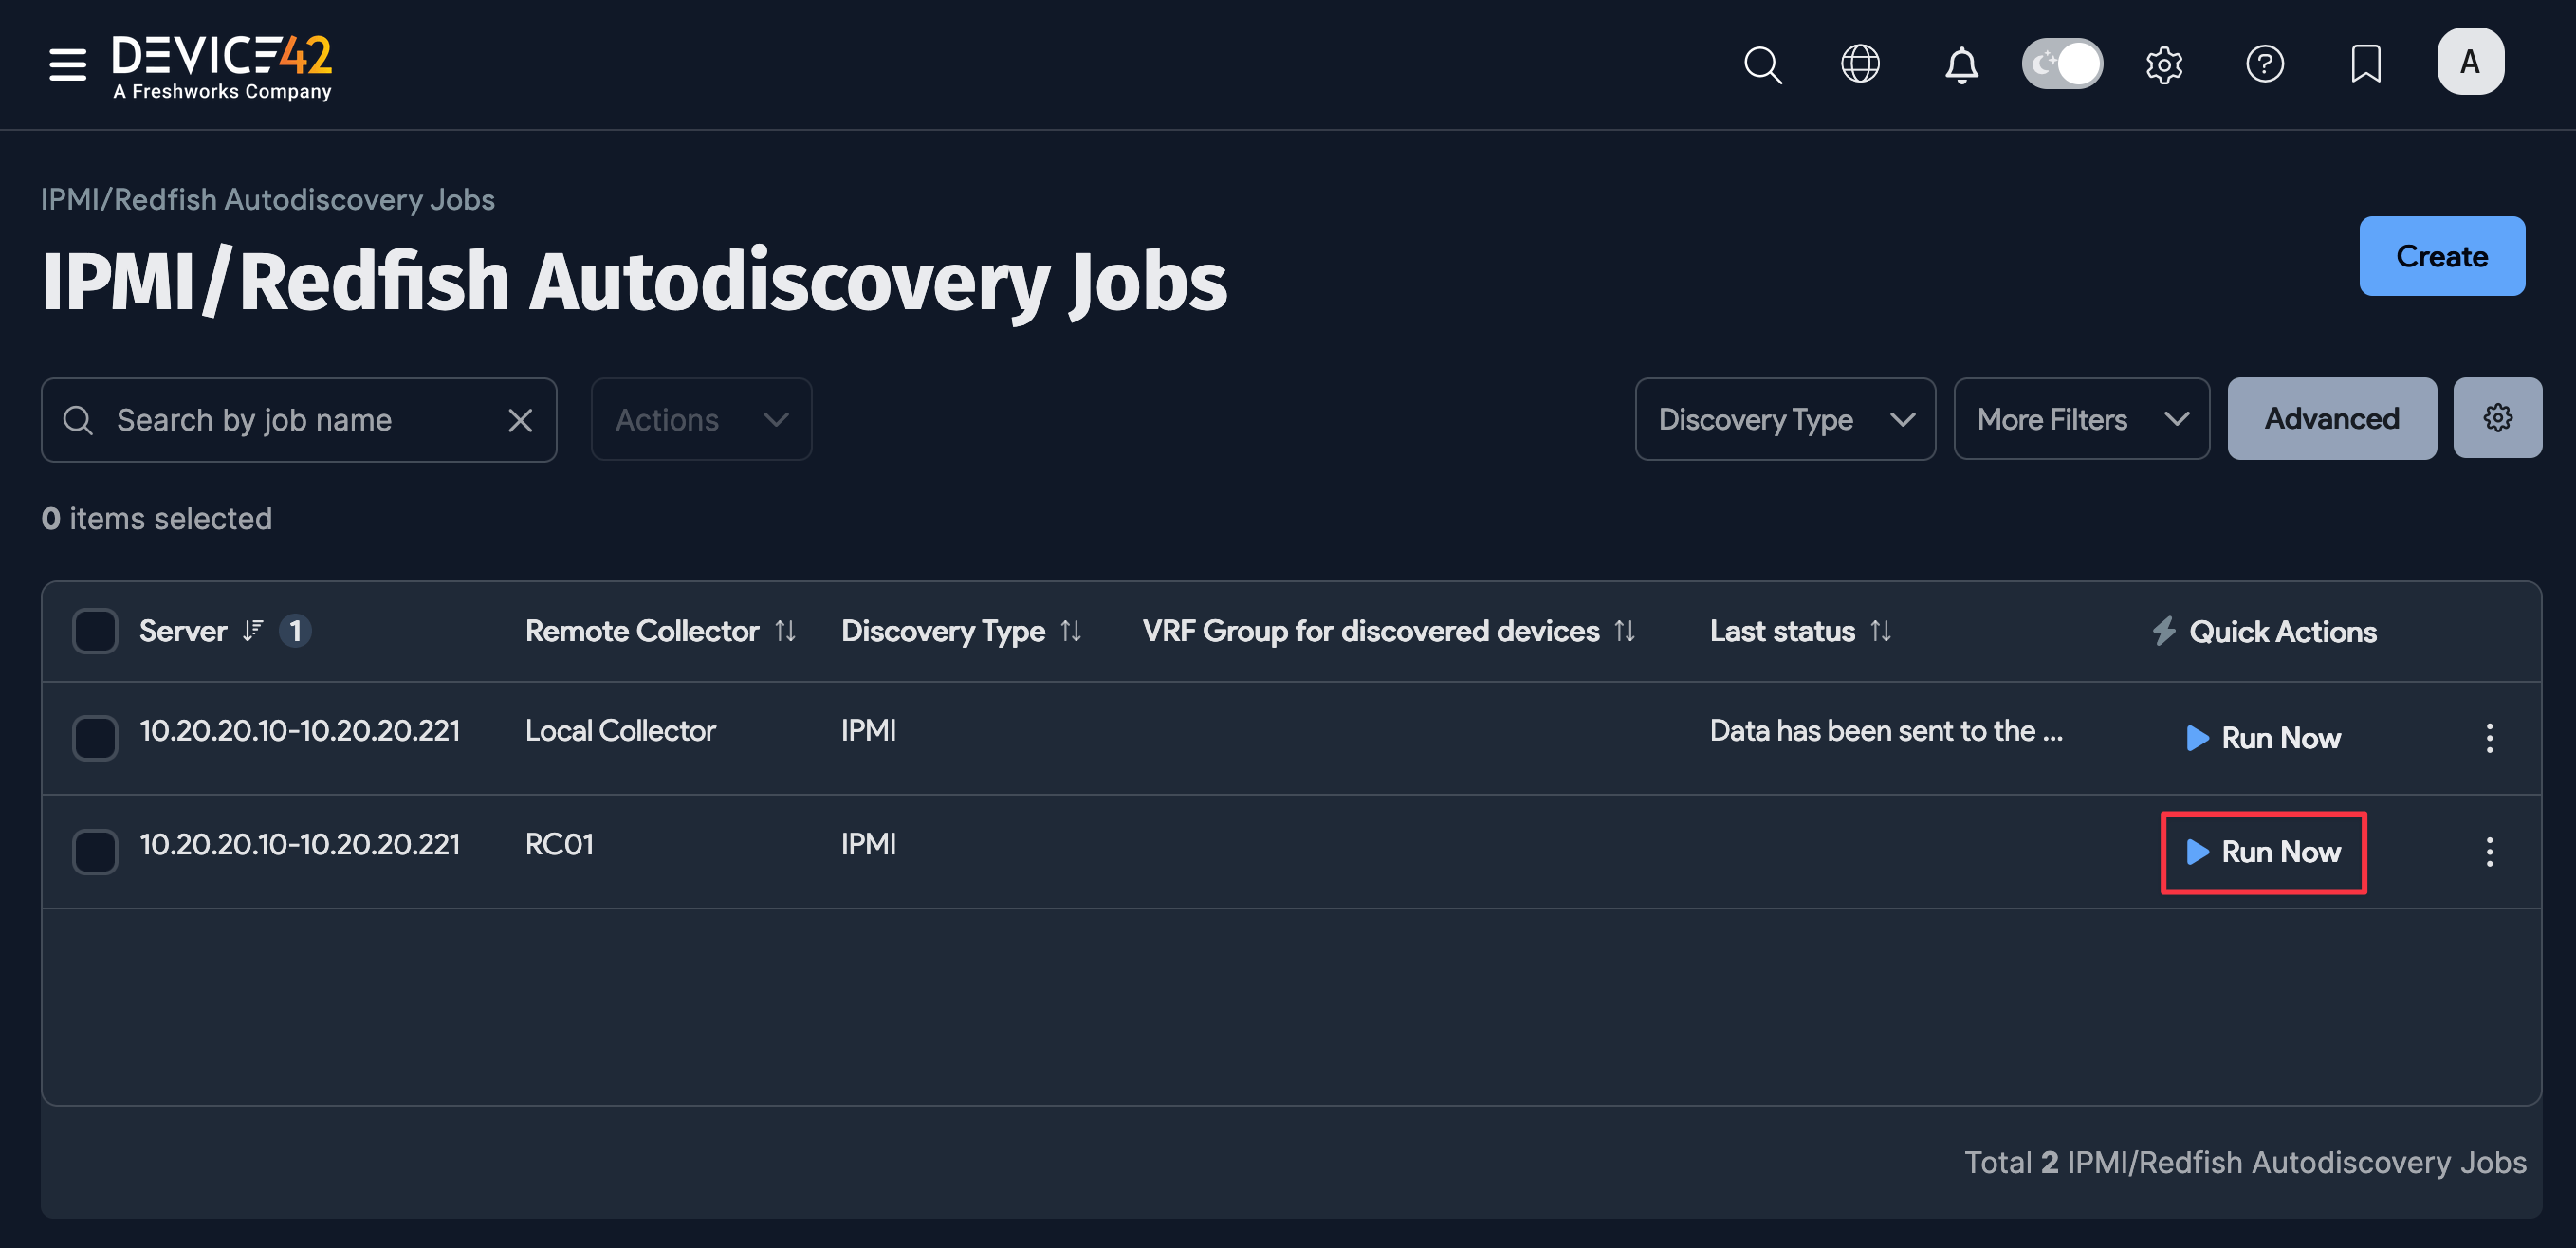This screenshot has height=1248, width=2576.
Task: Select the RC01 job checkbox
Action: coord(95,851)
